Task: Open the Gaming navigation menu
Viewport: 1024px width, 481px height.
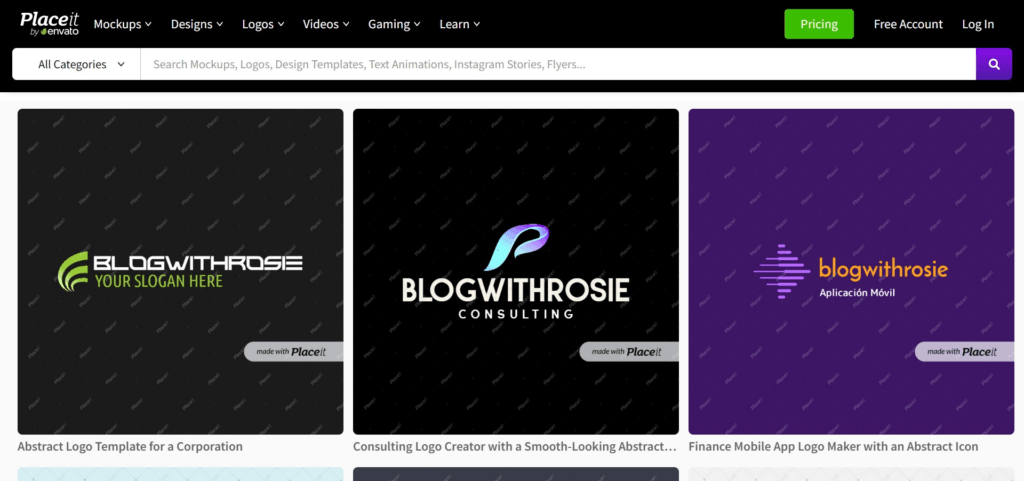Action: pos(394,24)
